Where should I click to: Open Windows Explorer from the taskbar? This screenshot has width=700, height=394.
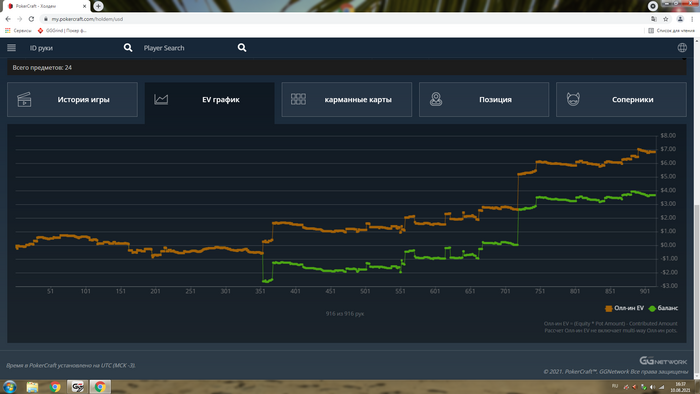pyautogui.click(x=32, y=386)
